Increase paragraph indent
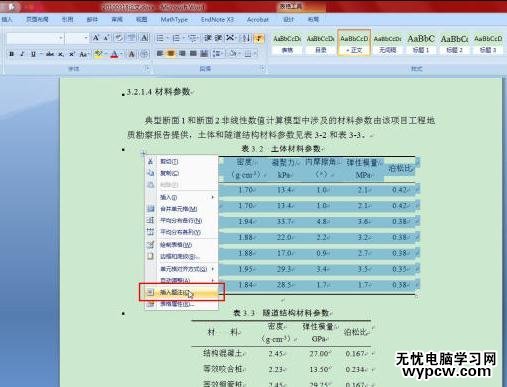Viewport: 507px width, 387px height. pos(219,38)
